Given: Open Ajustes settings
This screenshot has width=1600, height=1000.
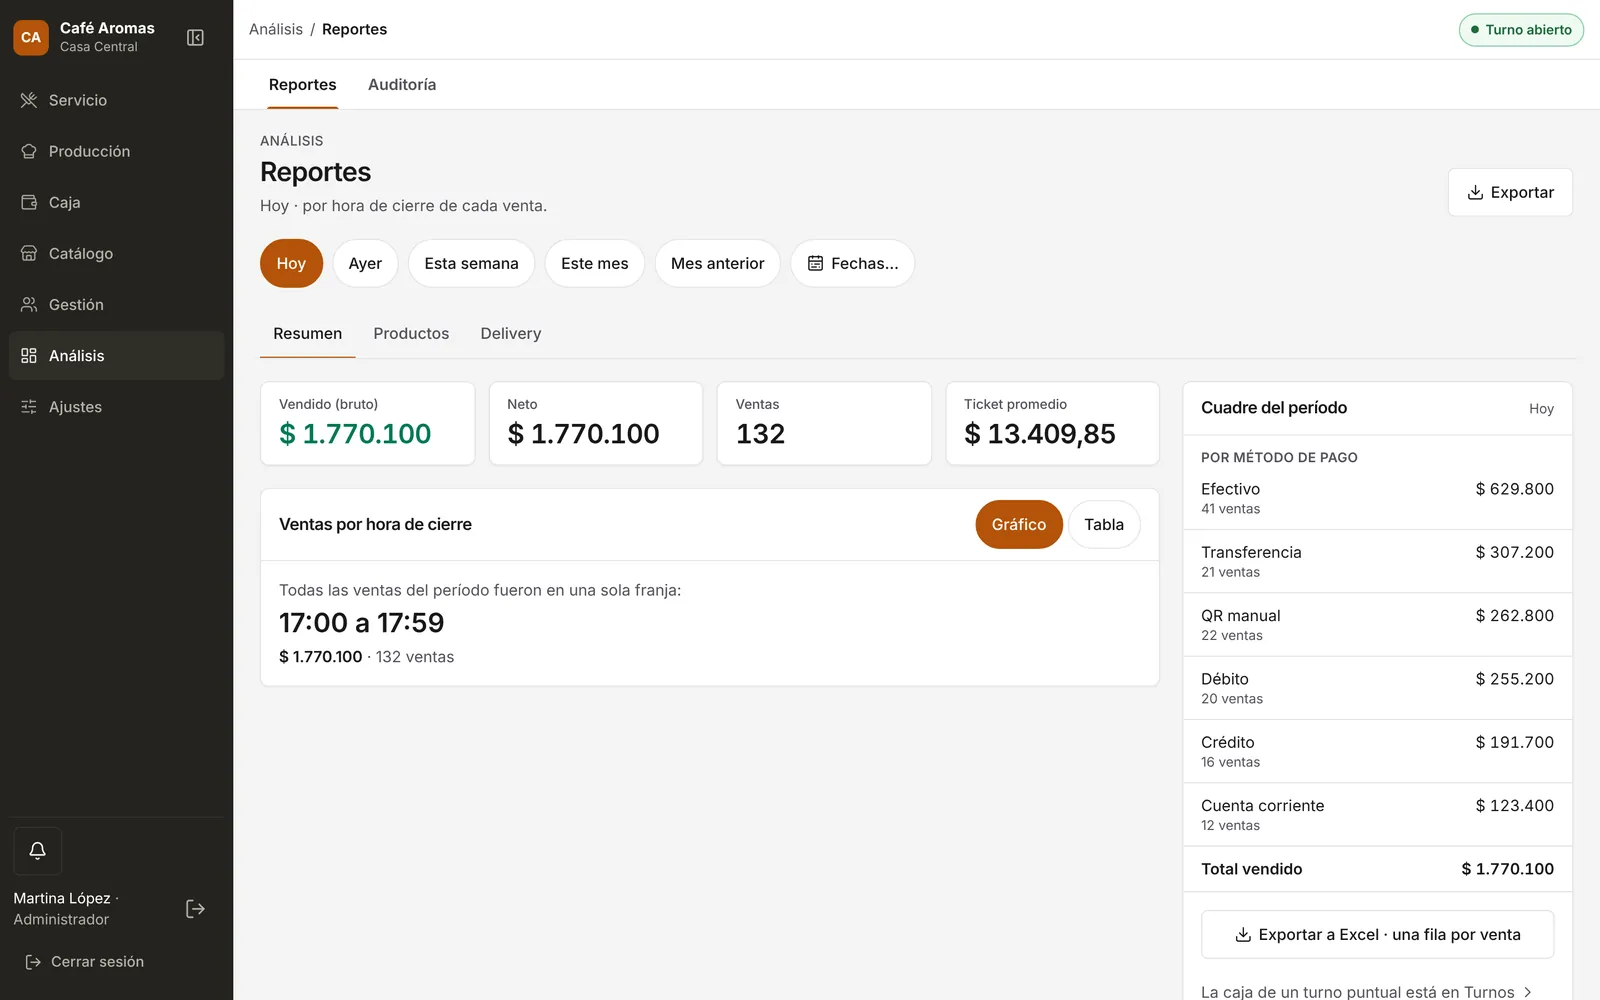Looking at the screenshot, I should pos(116,406).
